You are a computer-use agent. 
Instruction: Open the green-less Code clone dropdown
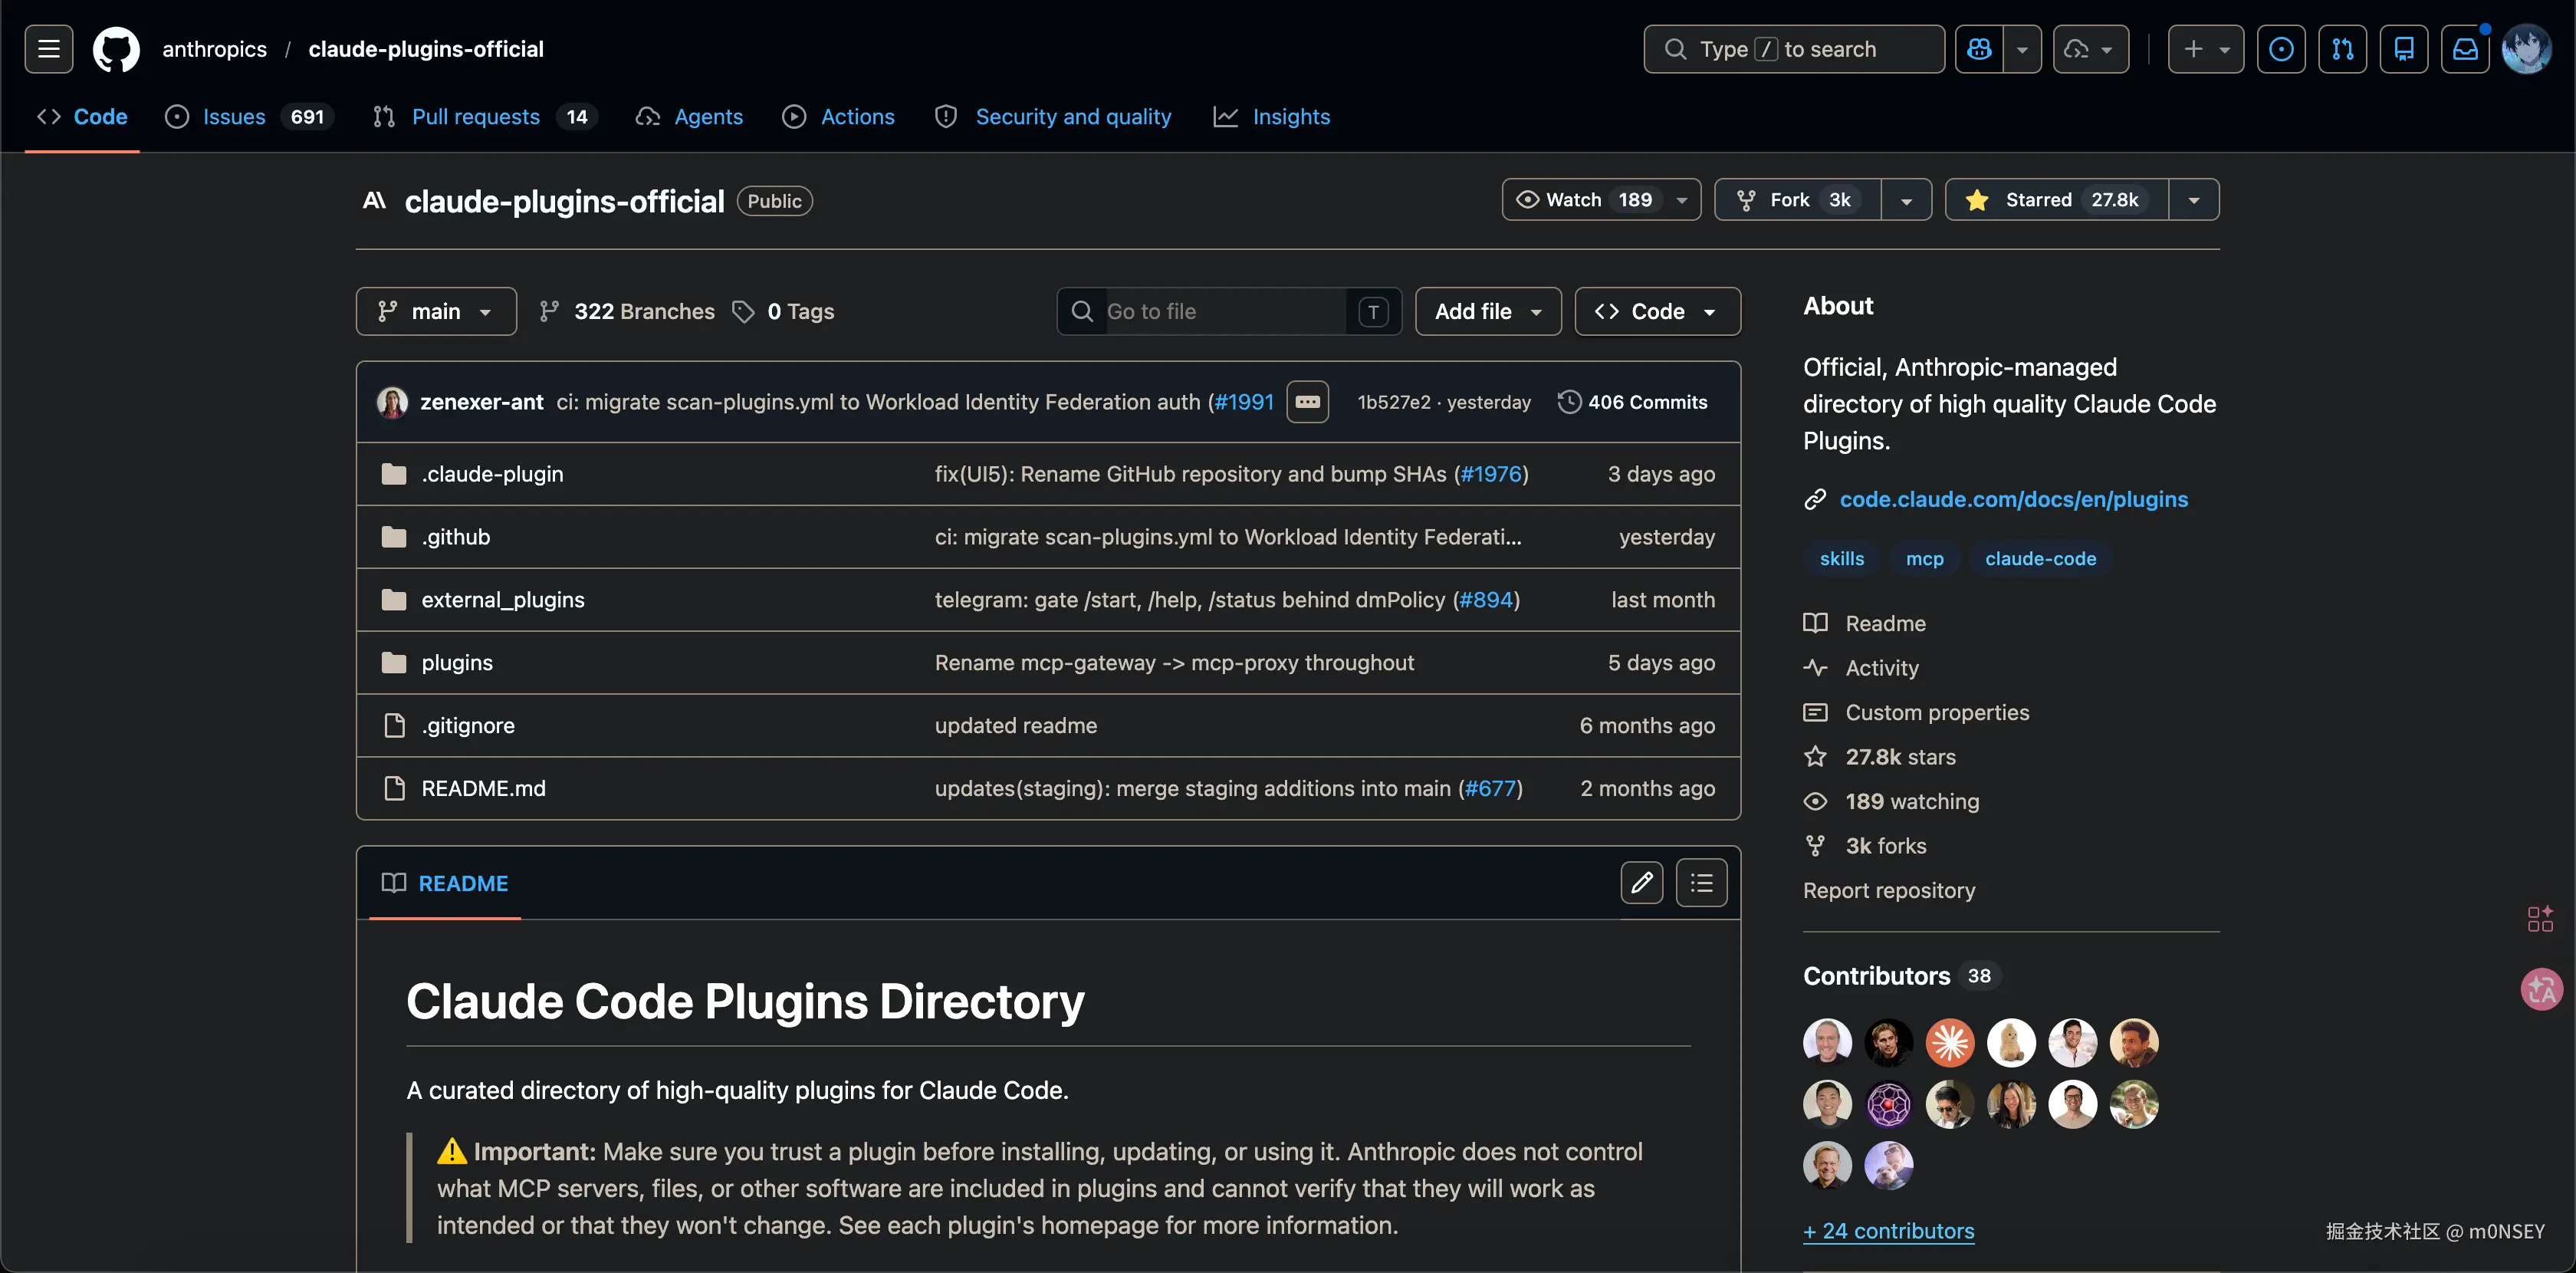coord(1657,311)
